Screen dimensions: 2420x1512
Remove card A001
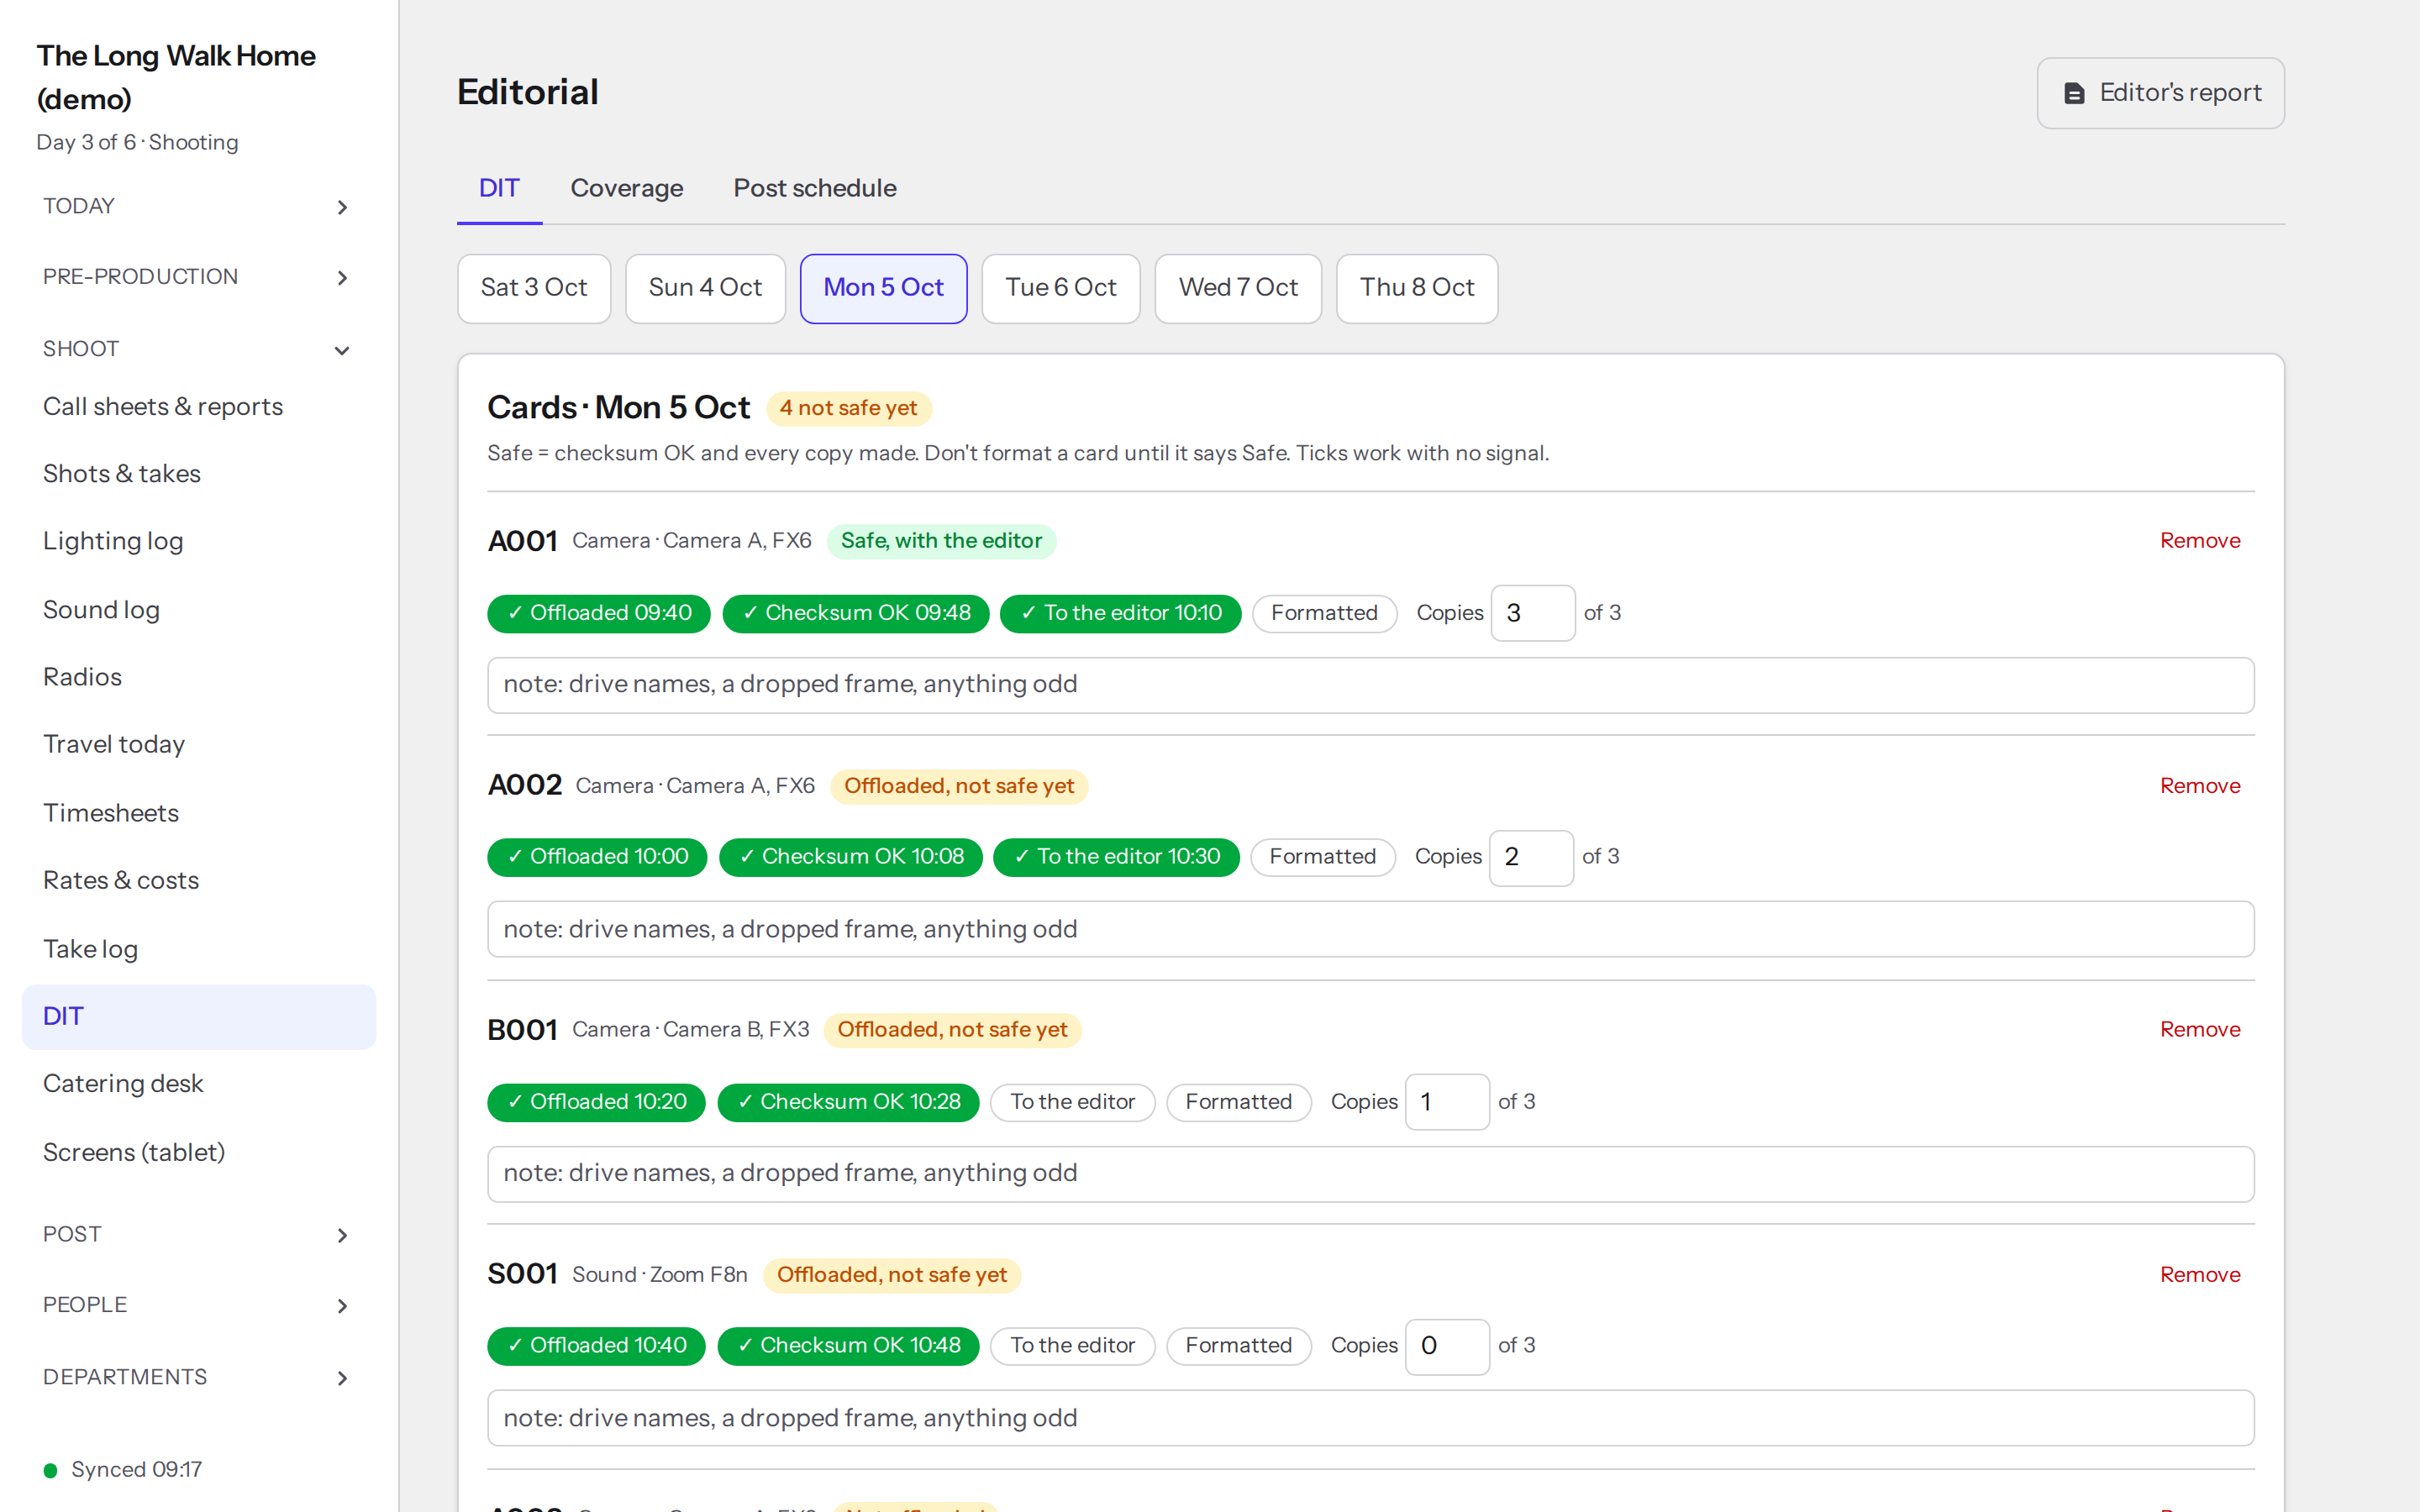[x=2200, y=541]
